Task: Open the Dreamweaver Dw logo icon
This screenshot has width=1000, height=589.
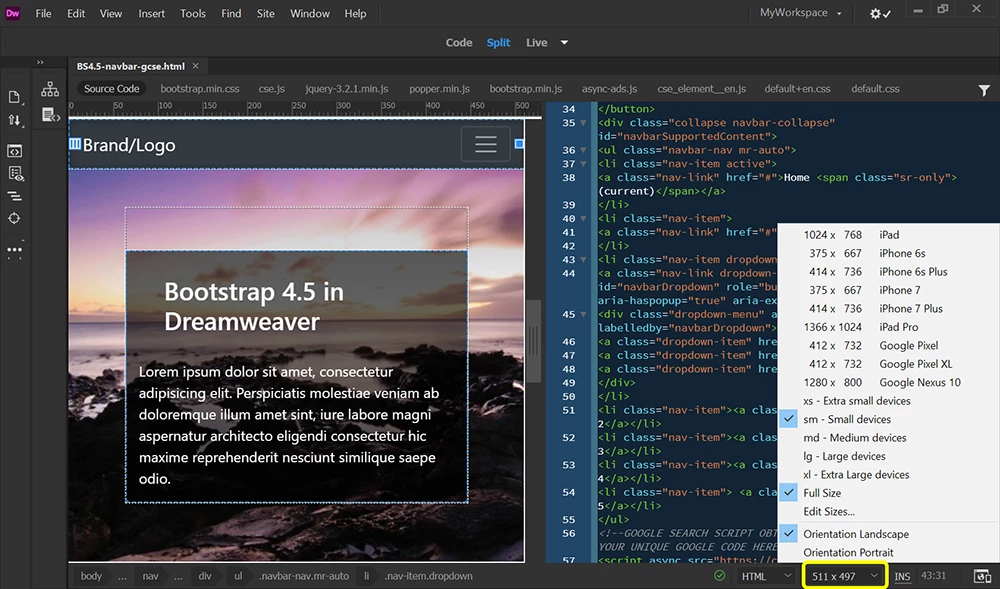Action: coord(13,13)
